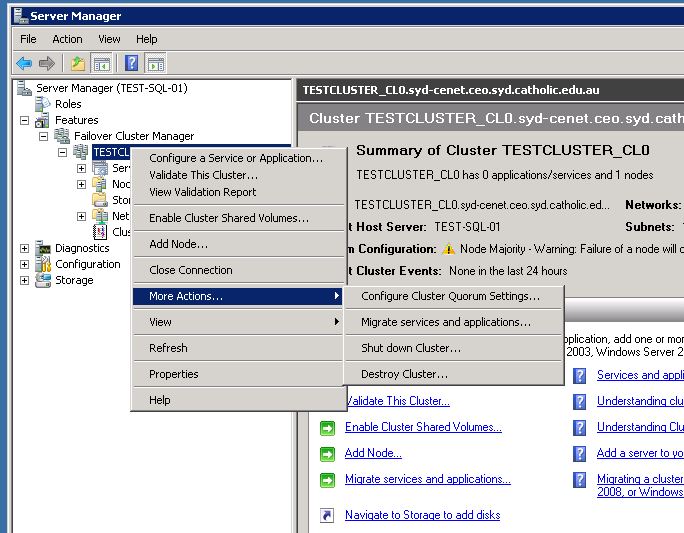Click Navigate to Storage to add disks
684x533 pixels.
pos(422,515)
